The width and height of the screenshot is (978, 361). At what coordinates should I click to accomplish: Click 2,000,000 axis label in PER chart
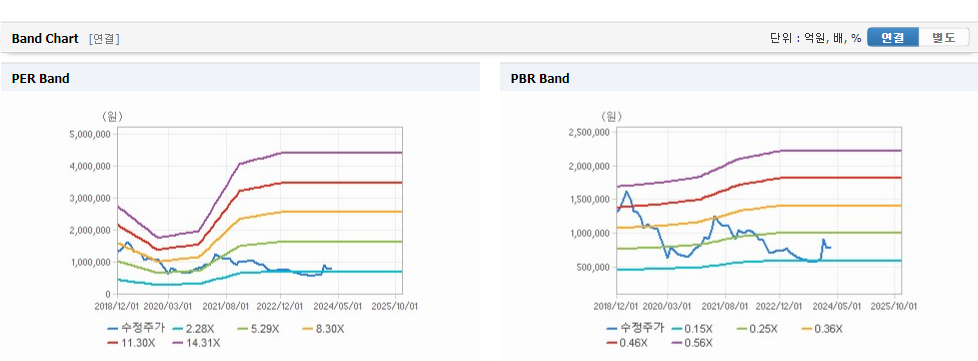89,230
